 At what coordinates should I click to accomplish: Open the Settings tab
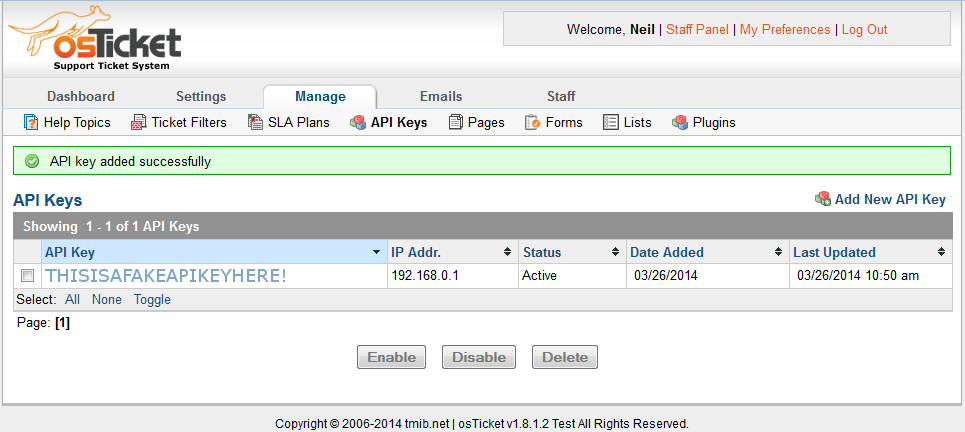201,97
